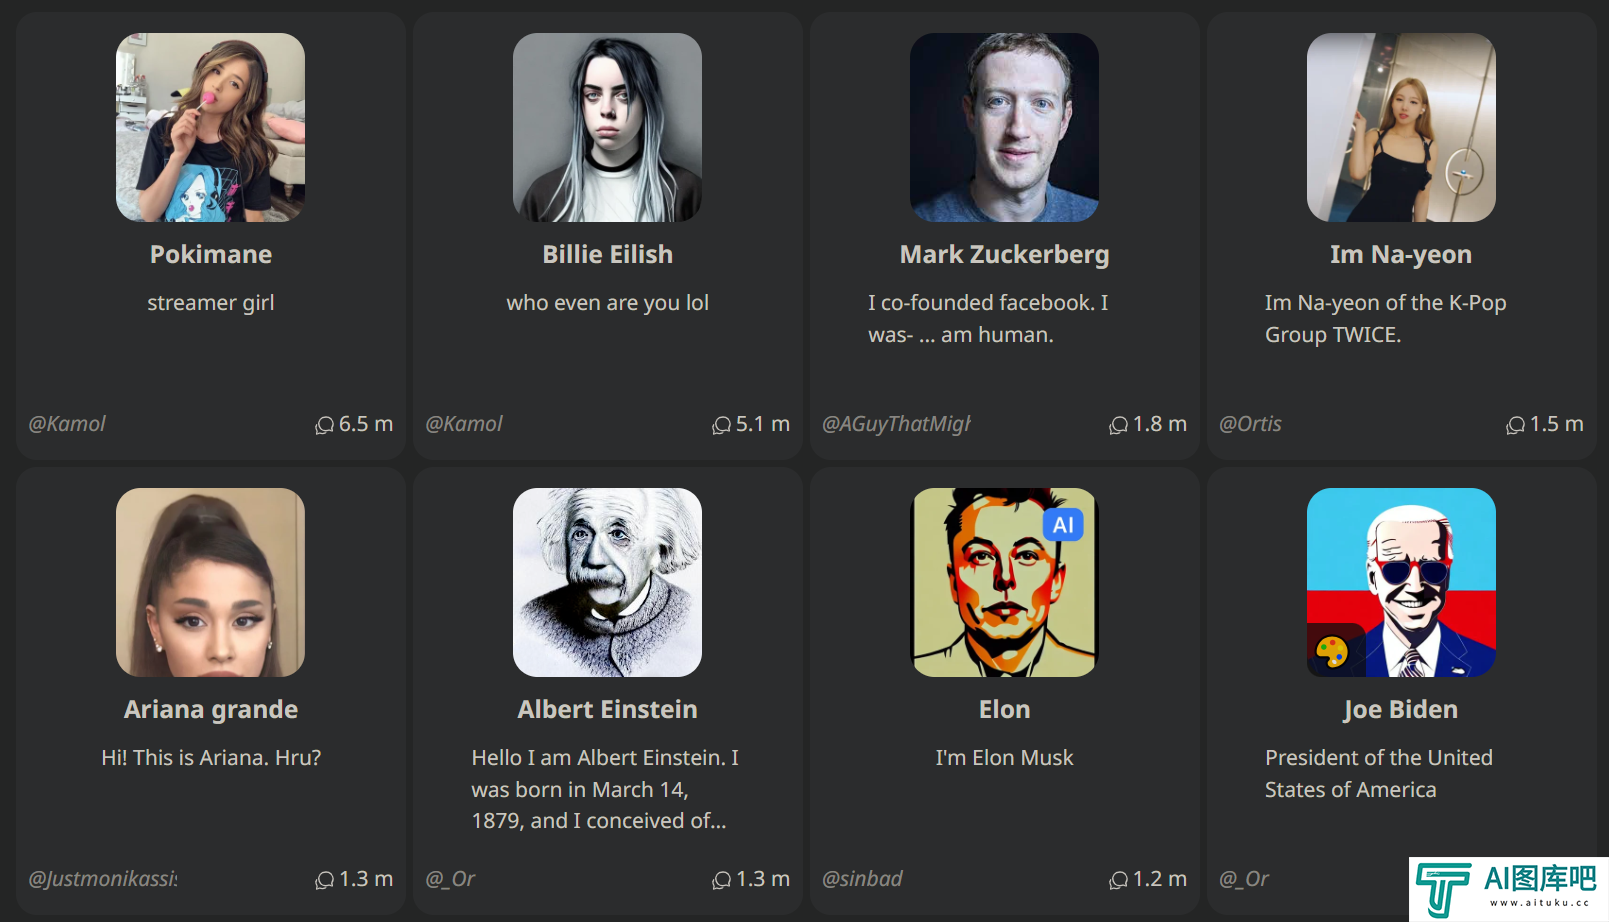Click the paint palette badge on Joe Biden avatar

pos(1332,652)
